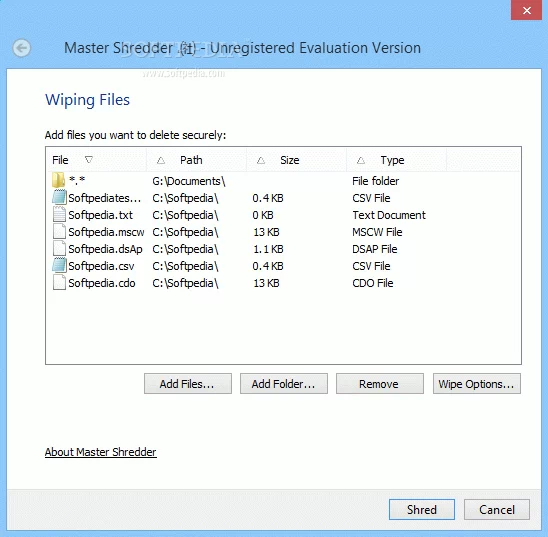548x537 pixels.
Task: Open the About Master Shredder link
Action: point(100,452)
